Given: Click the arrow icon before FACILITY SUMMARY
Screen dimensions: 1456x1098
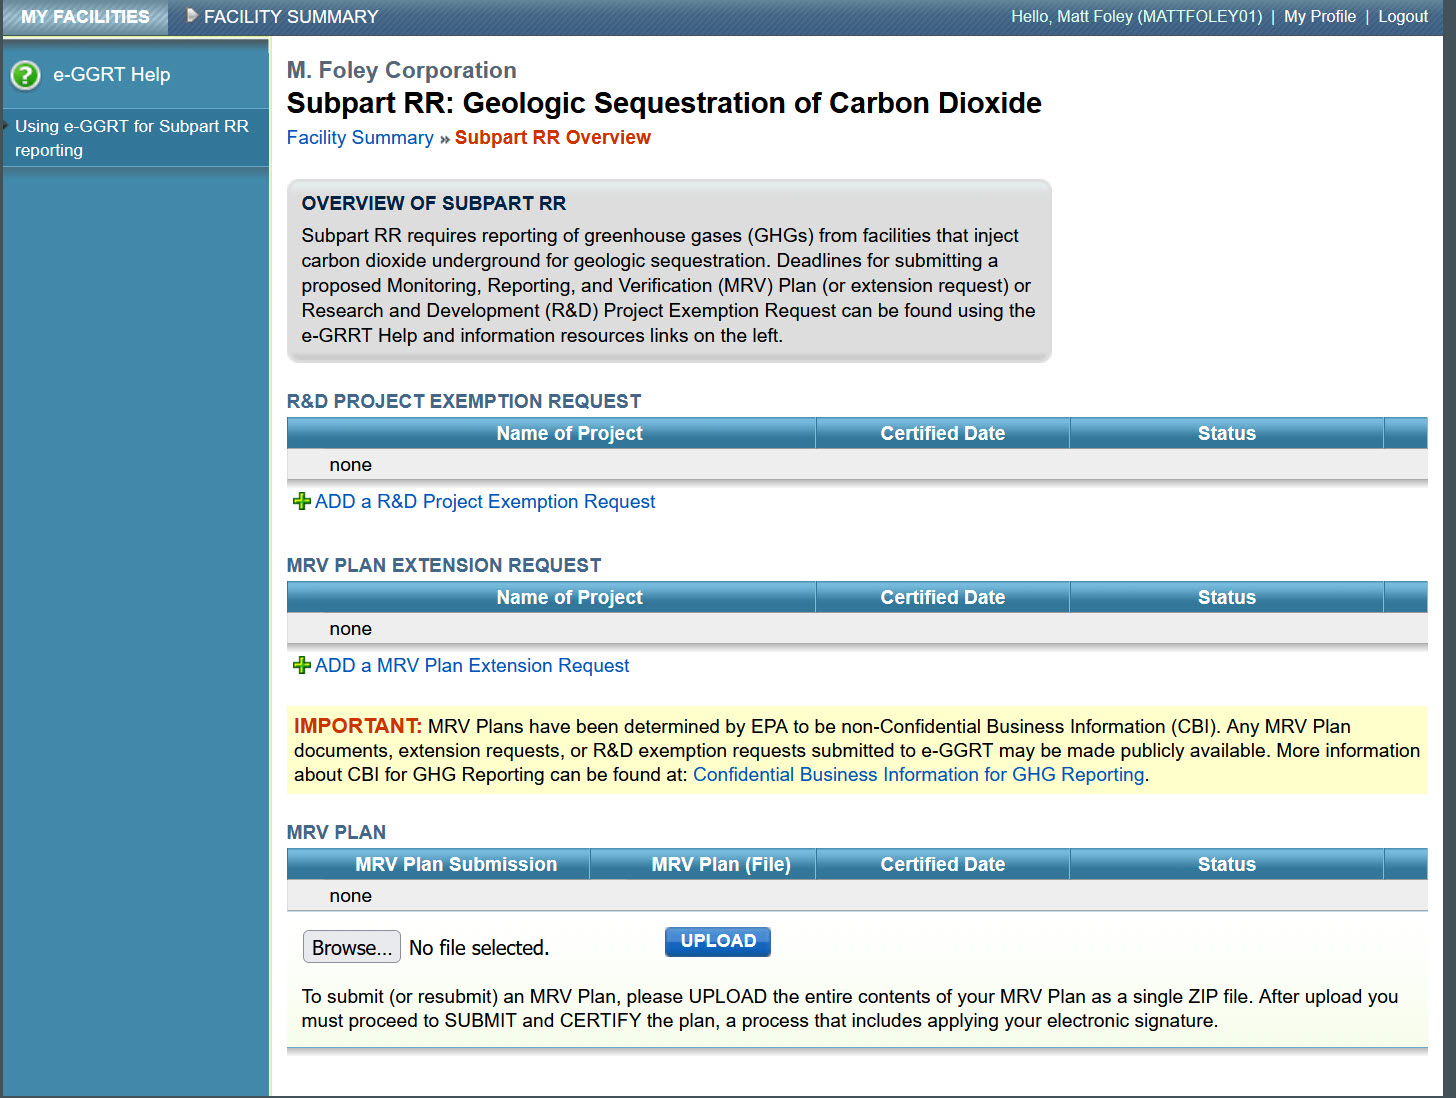Looking at the screenshot, I should point(192,16).
